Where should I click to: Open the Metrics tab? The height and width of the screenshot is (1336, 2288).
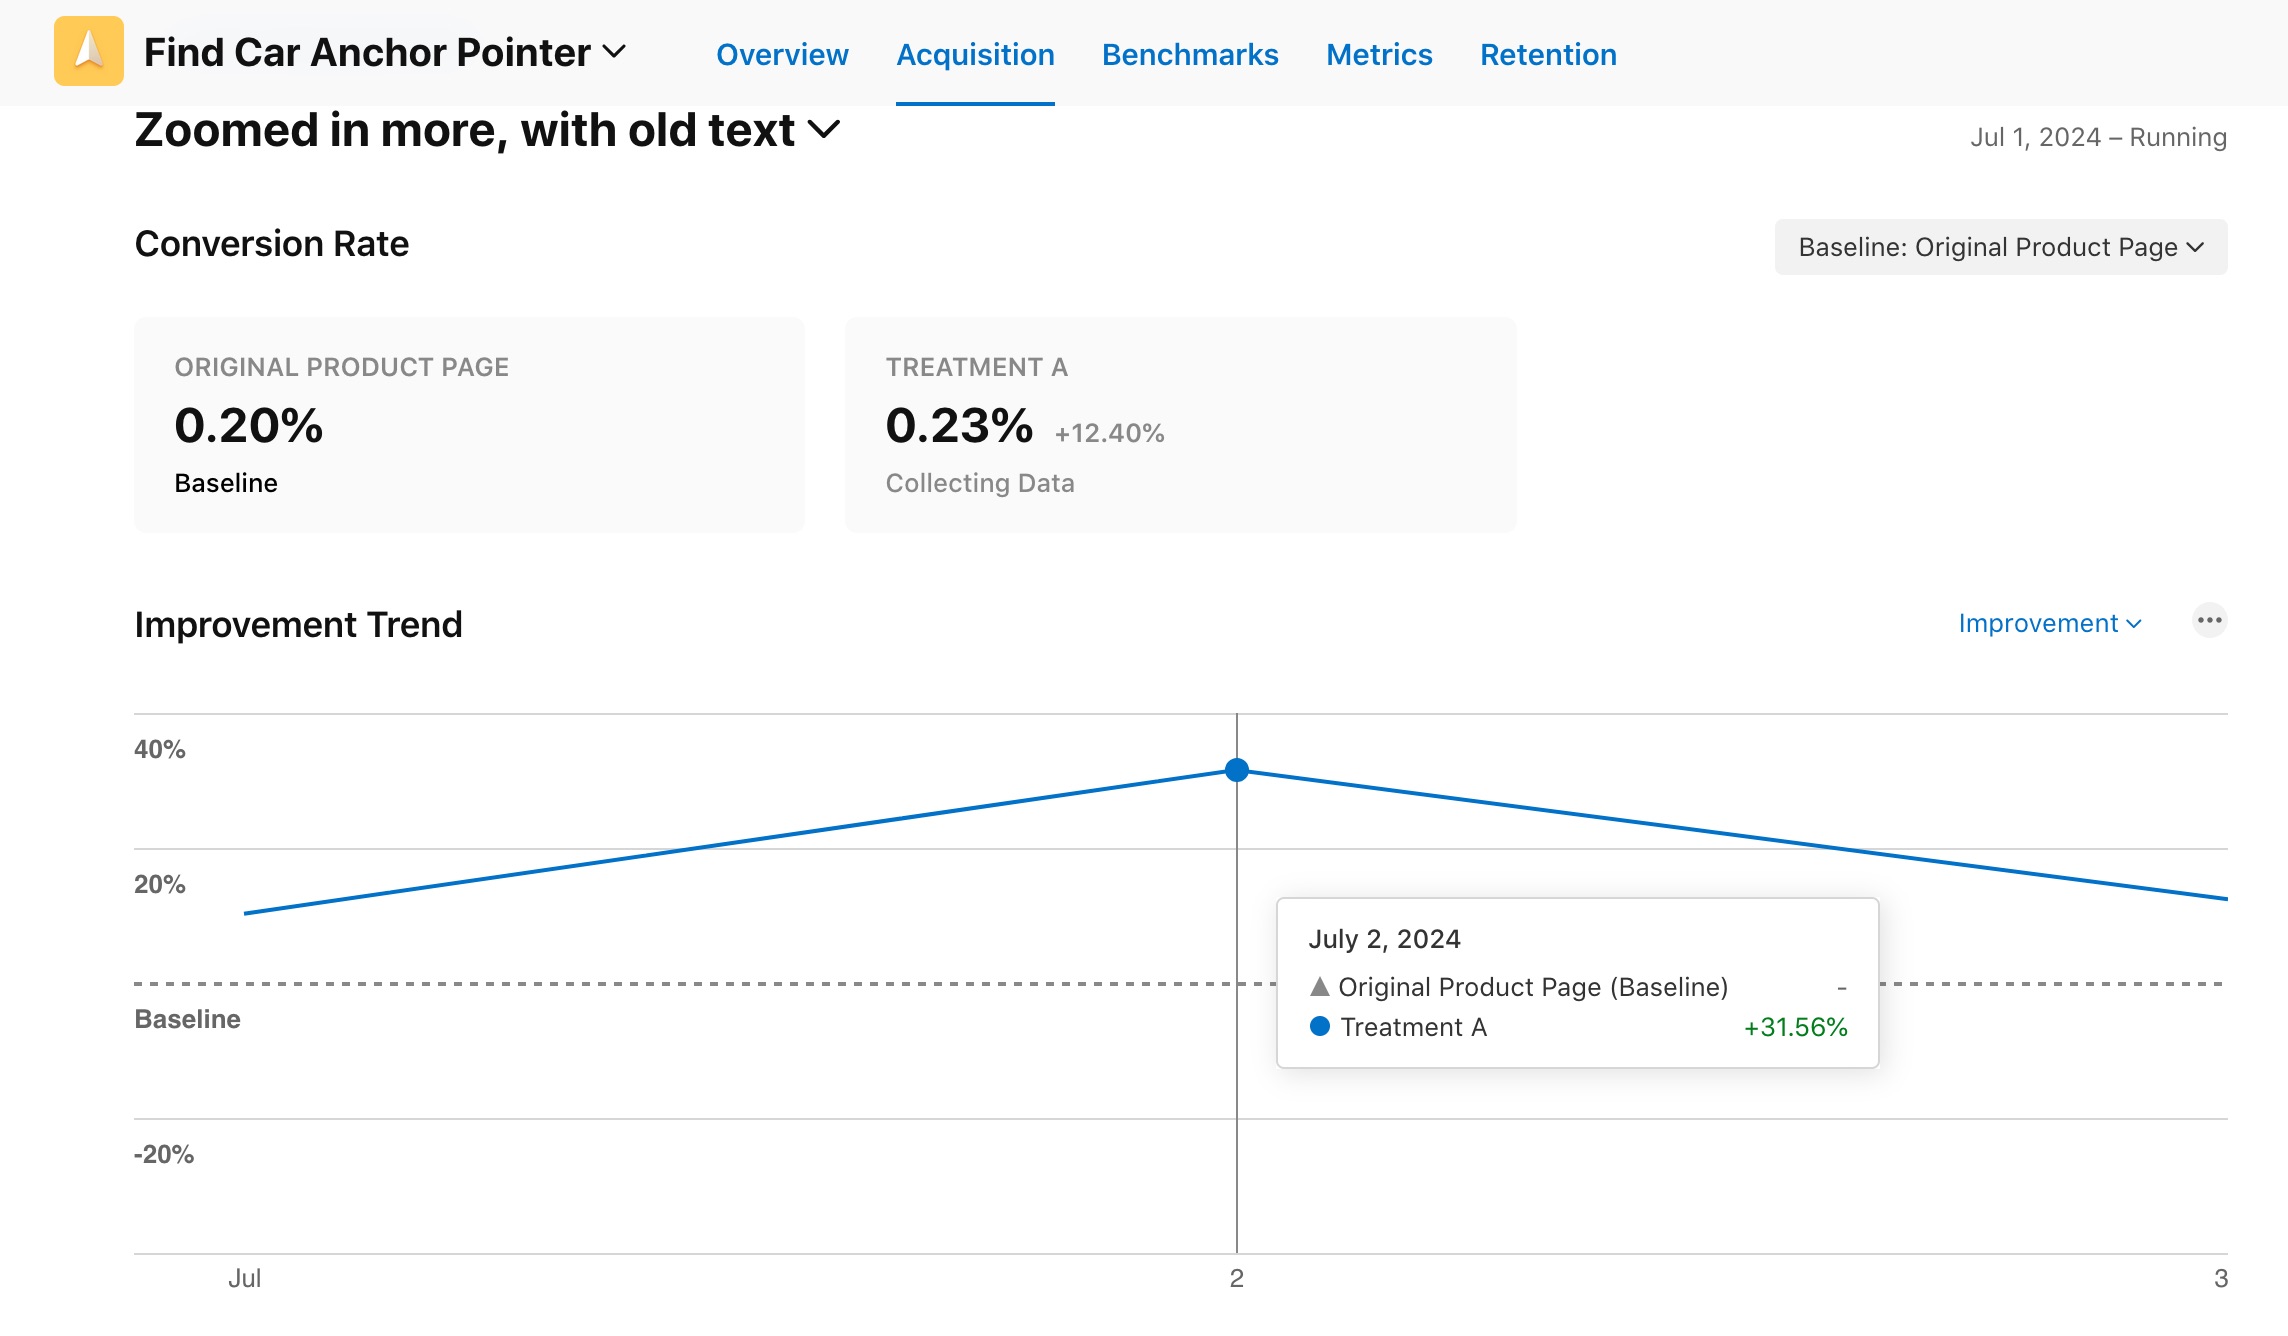point(1379,54)
